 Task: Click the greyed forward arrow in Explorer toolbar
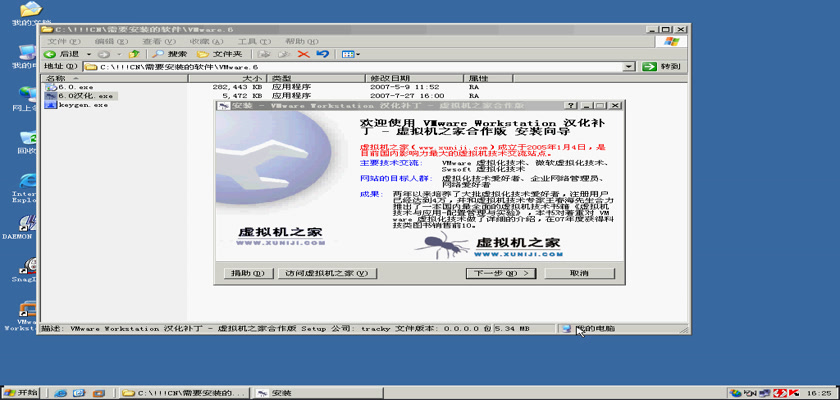coord(103,54)
